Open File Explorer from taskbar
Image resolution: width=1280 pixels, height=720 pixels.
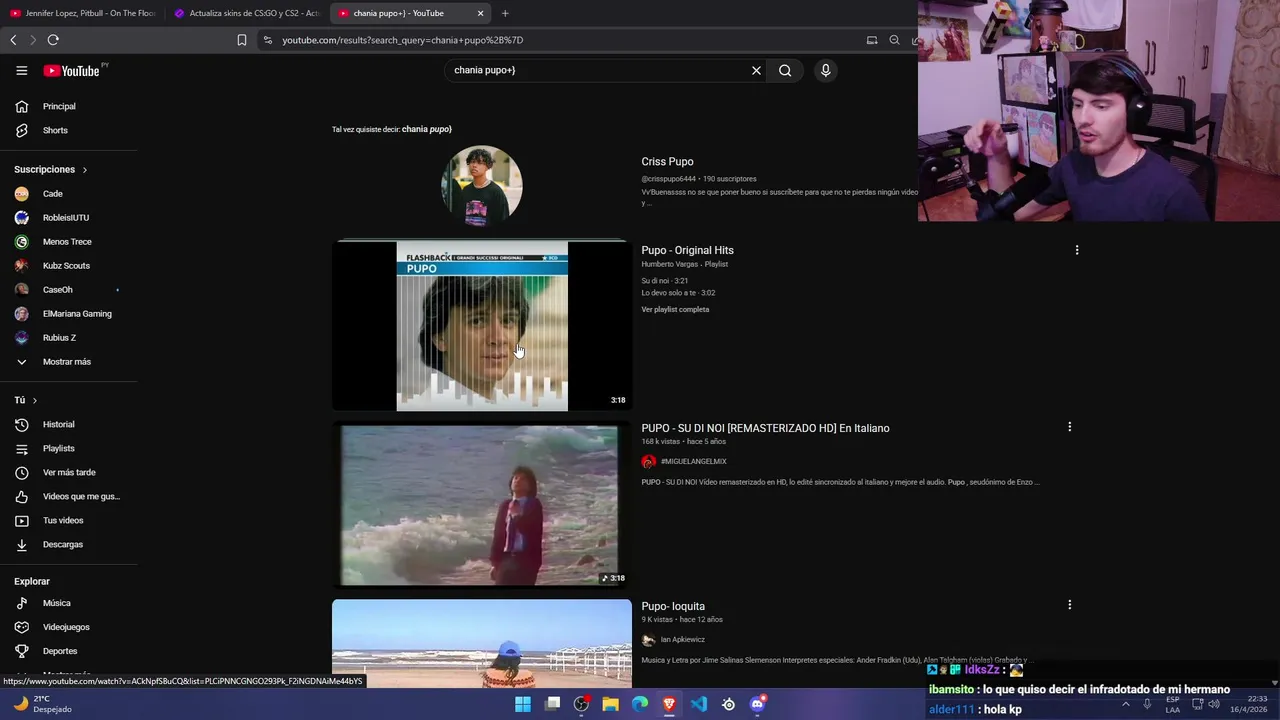pos(610,704)
